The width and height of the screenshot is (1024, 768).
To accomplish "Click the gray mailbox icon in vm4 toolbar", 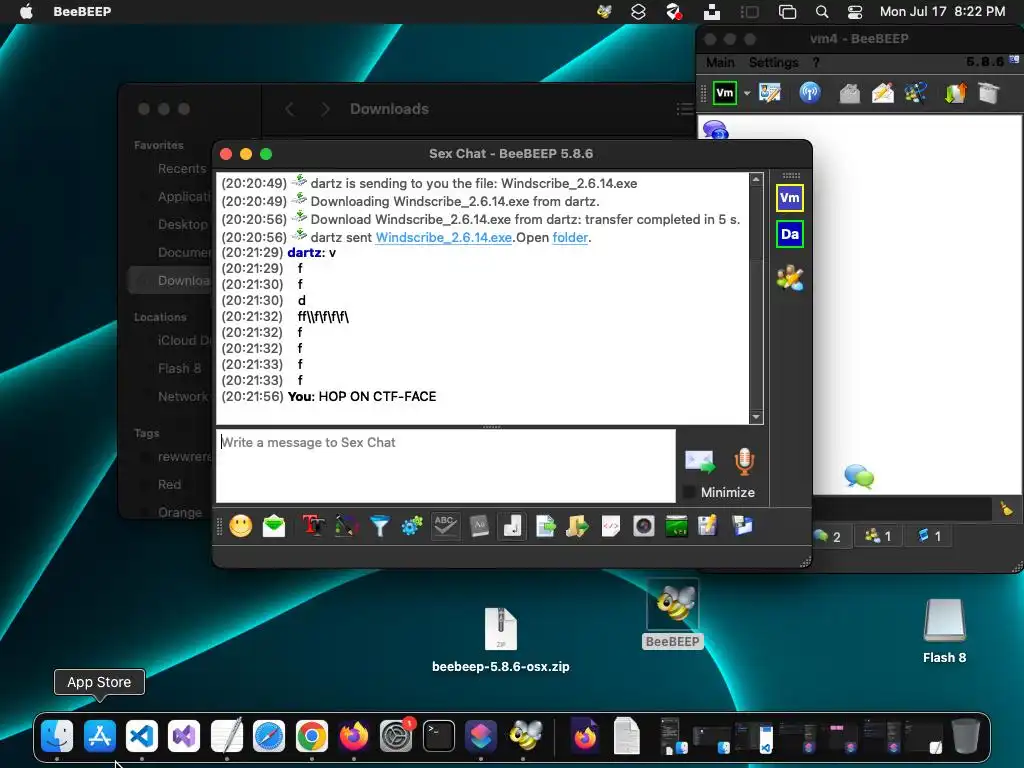I will coord(850,93).
